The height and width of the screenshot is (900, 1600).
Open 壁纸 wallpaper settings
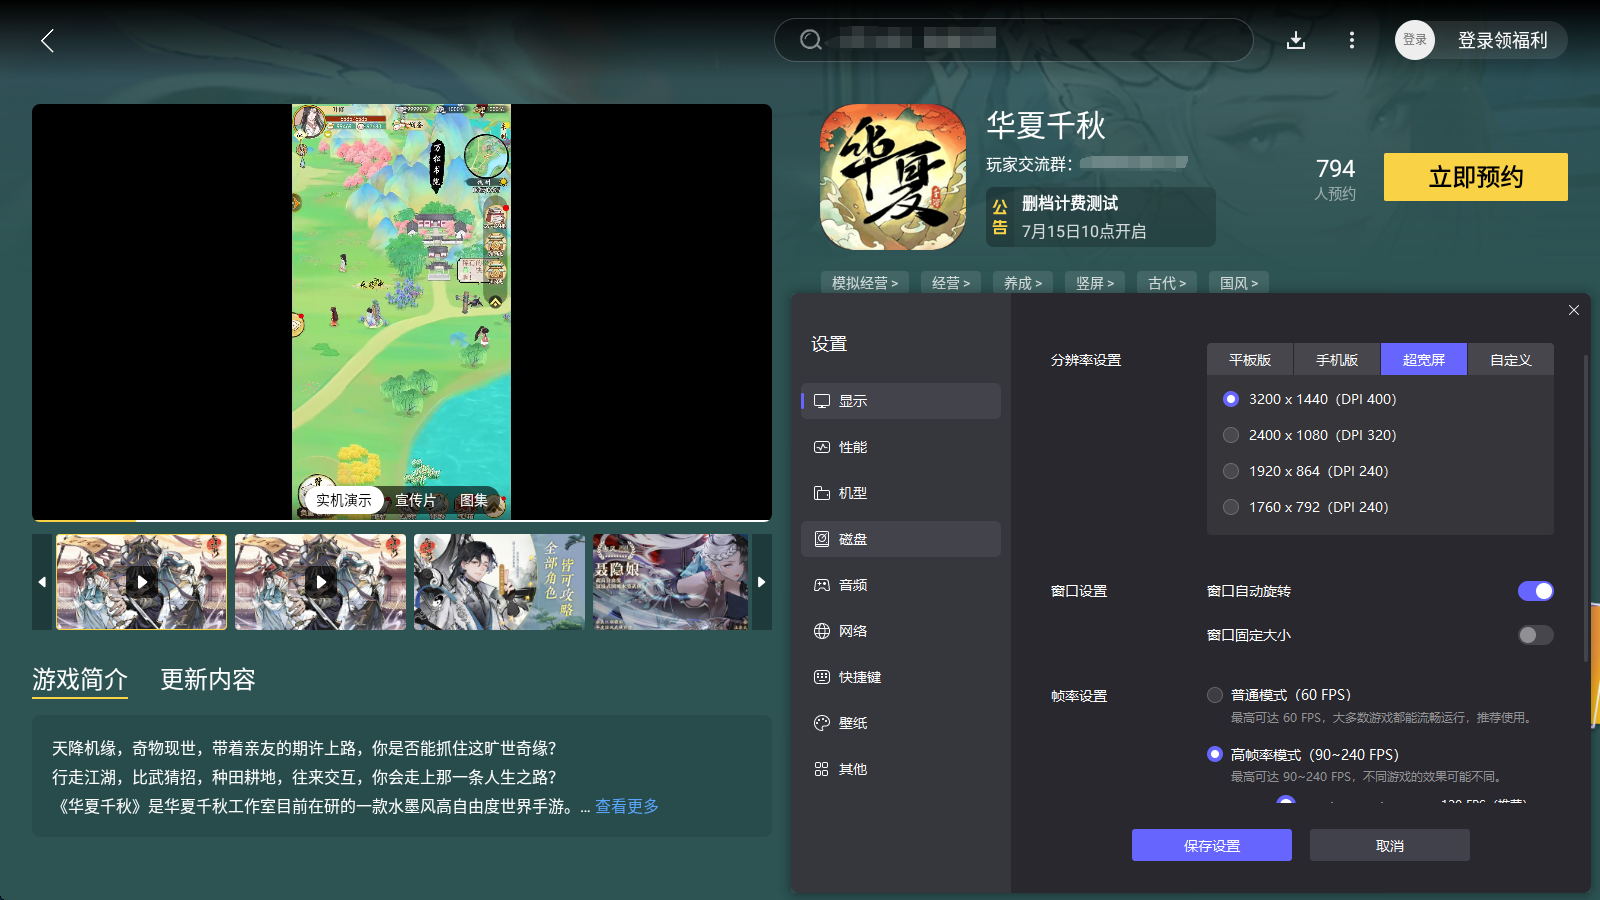pyautogui.click(x=901, y=723)
